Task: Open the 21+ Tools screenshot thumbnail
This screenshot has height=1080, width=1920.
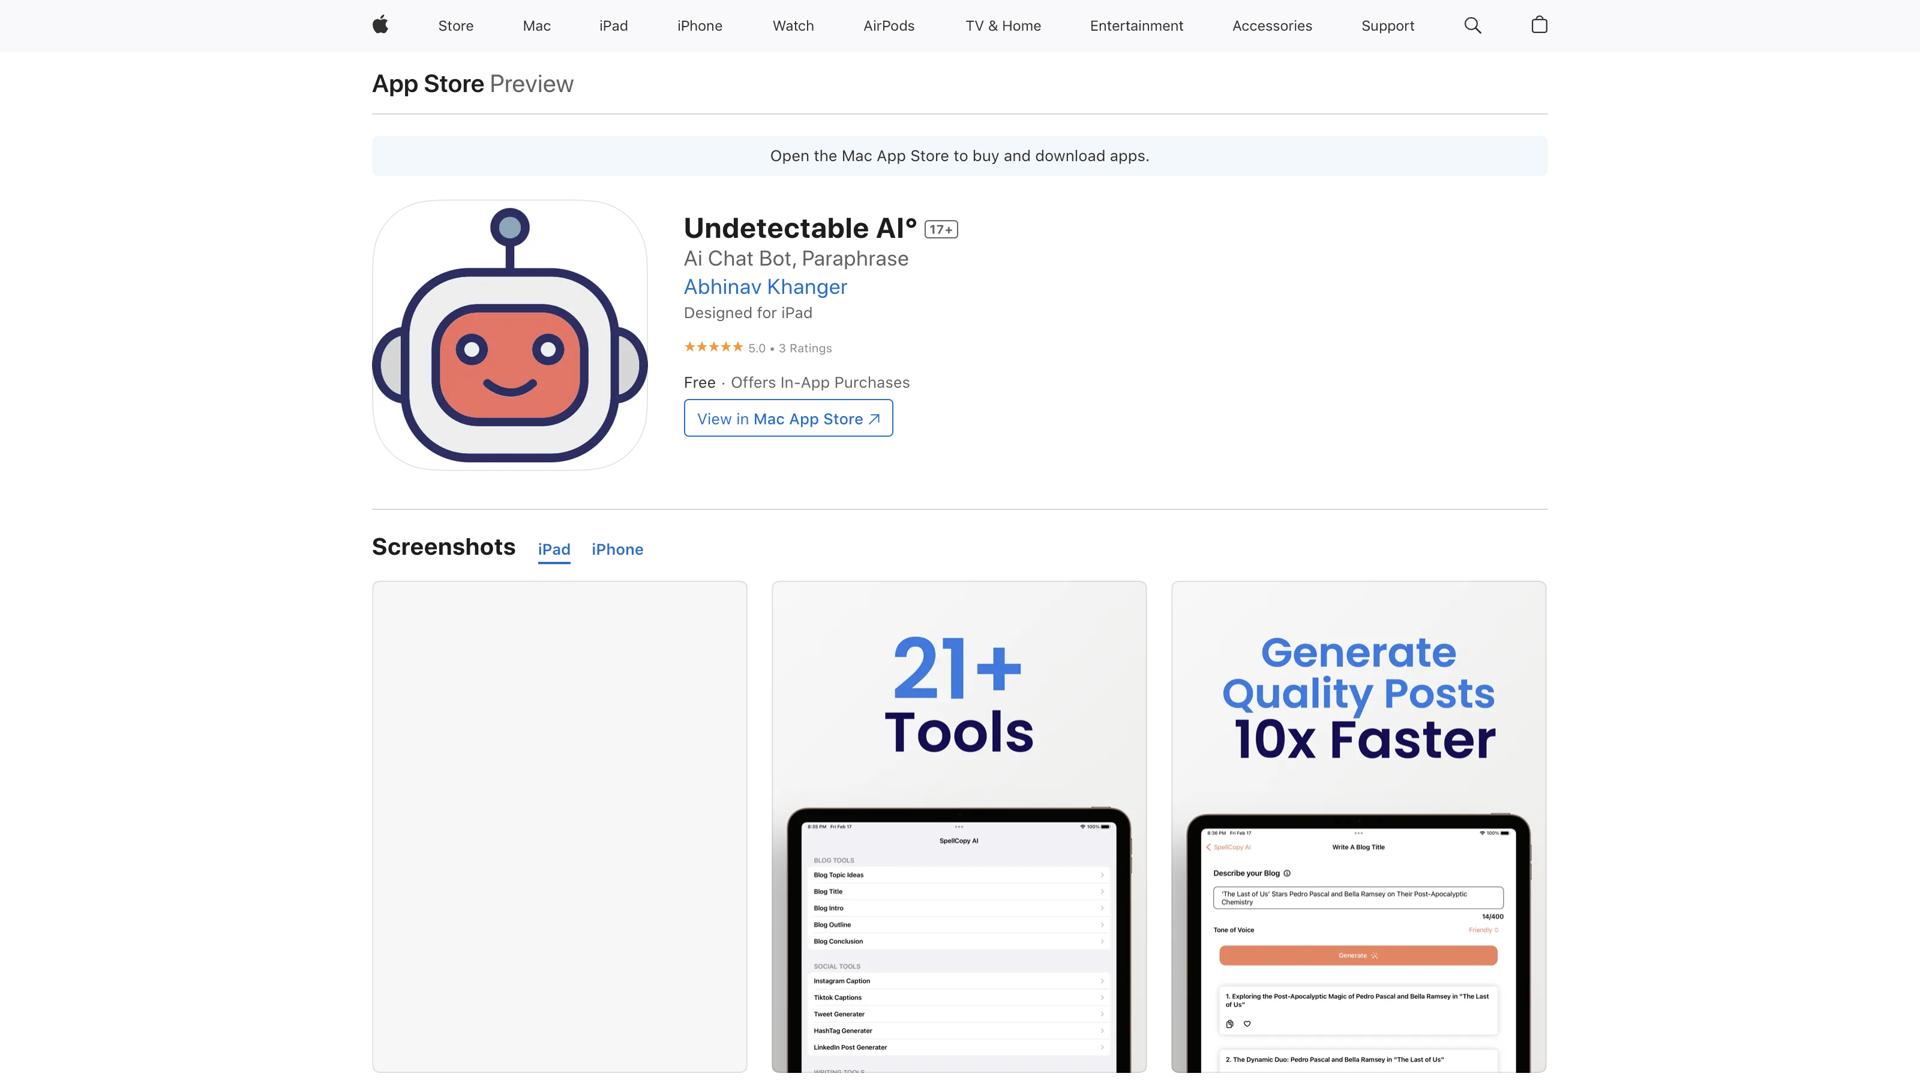Action: (x=959, y=826)
